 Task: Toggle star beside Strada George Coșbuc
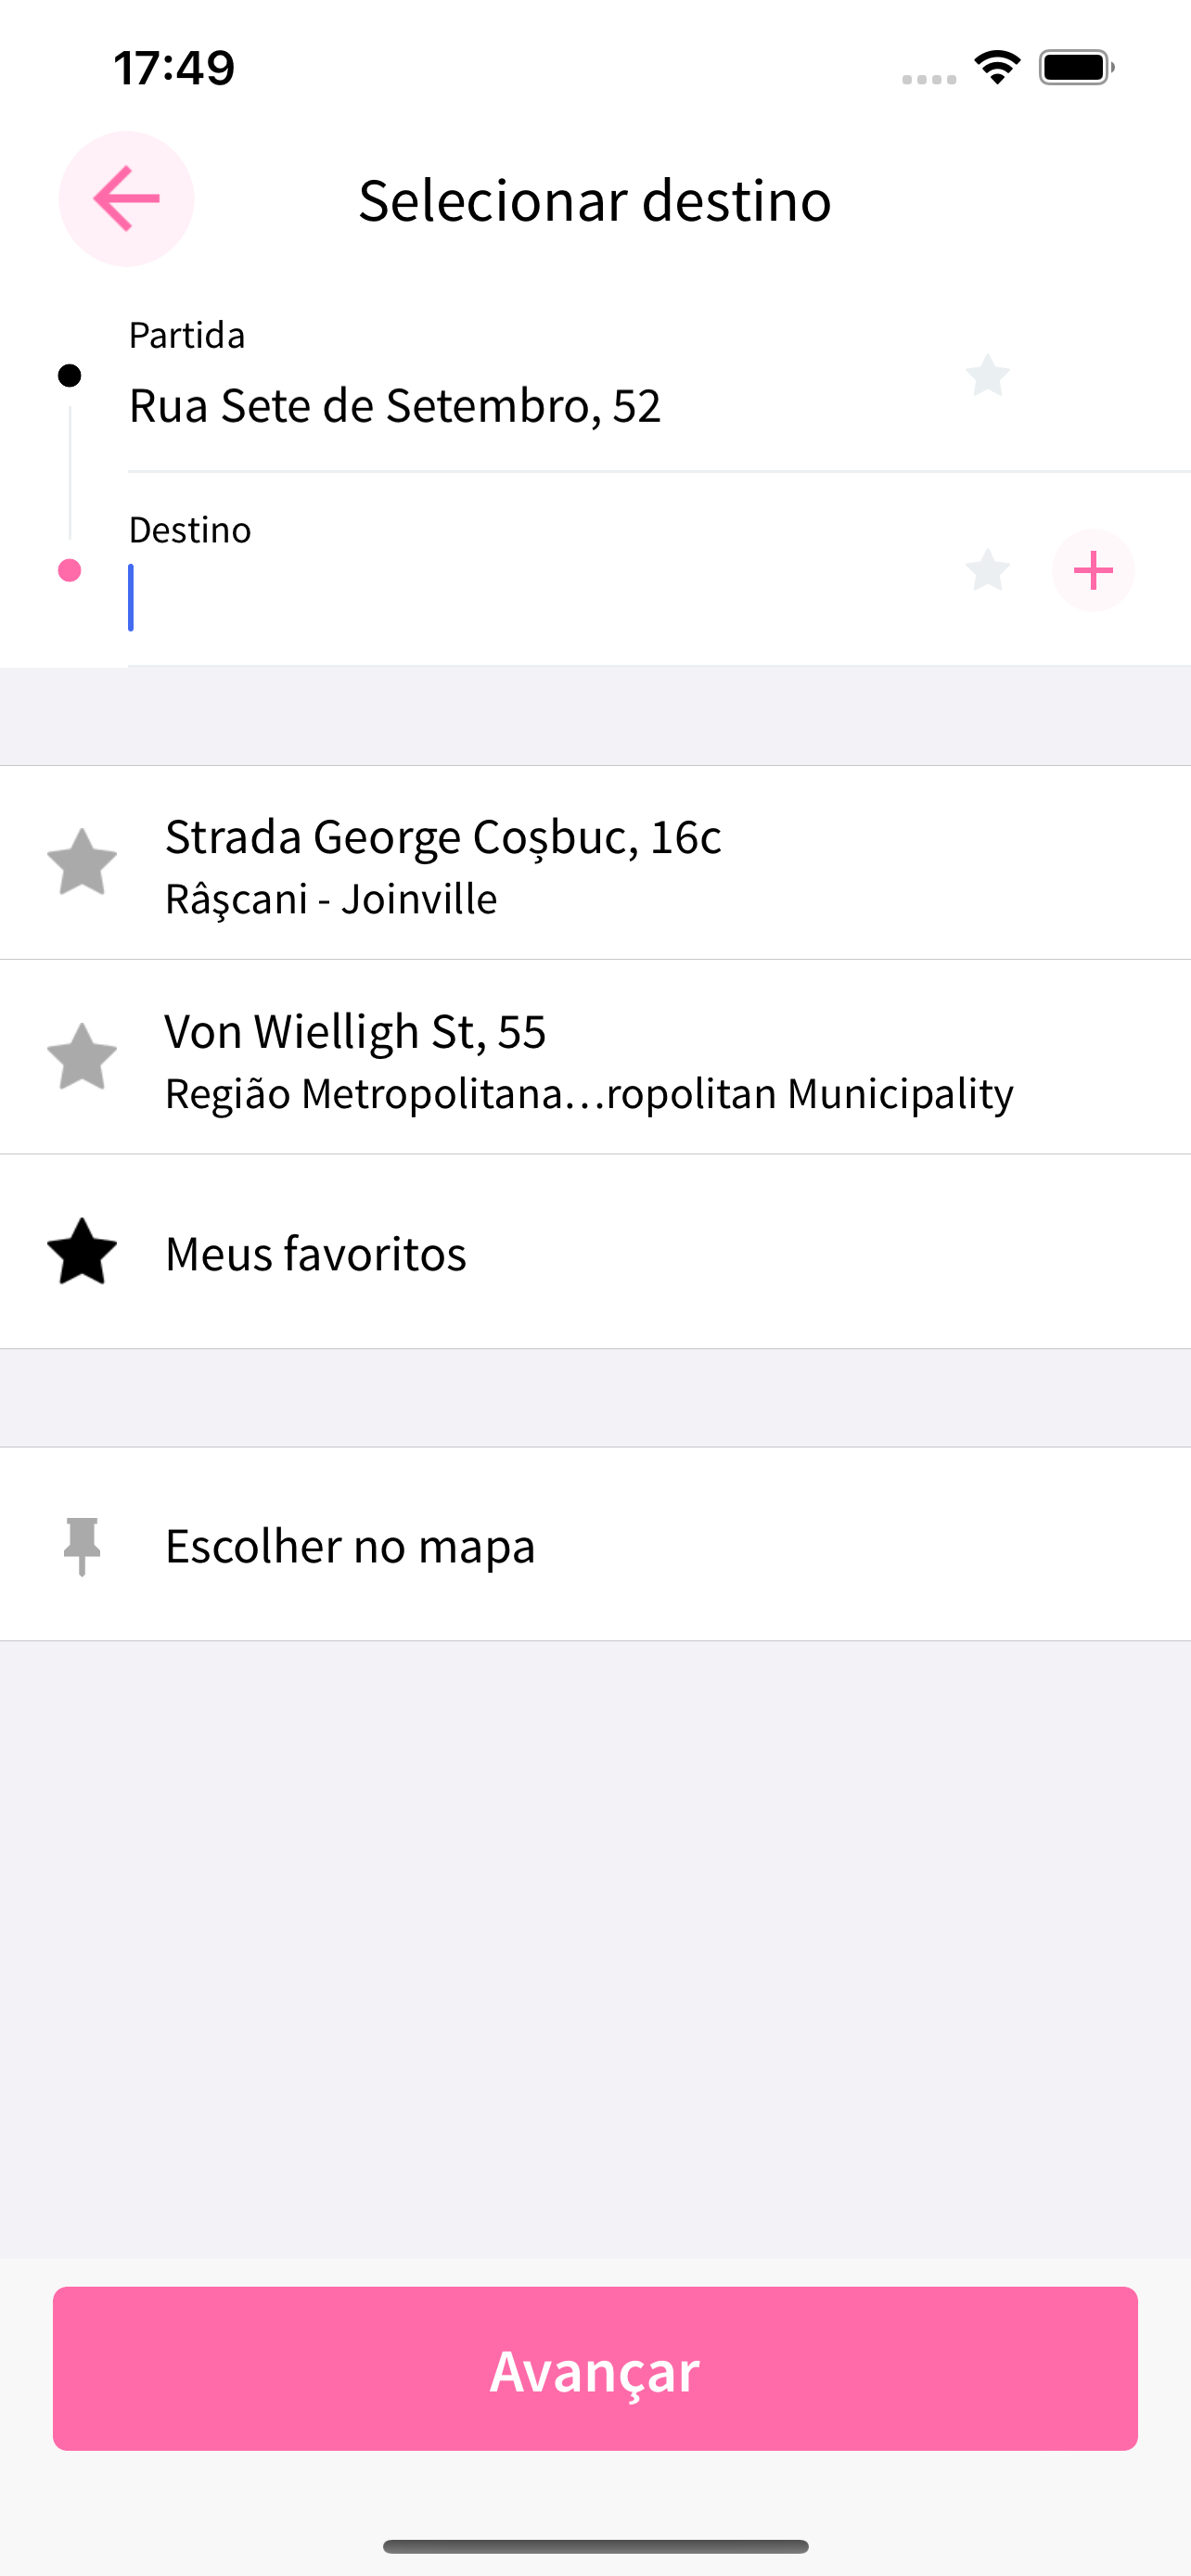pos(82,861)
